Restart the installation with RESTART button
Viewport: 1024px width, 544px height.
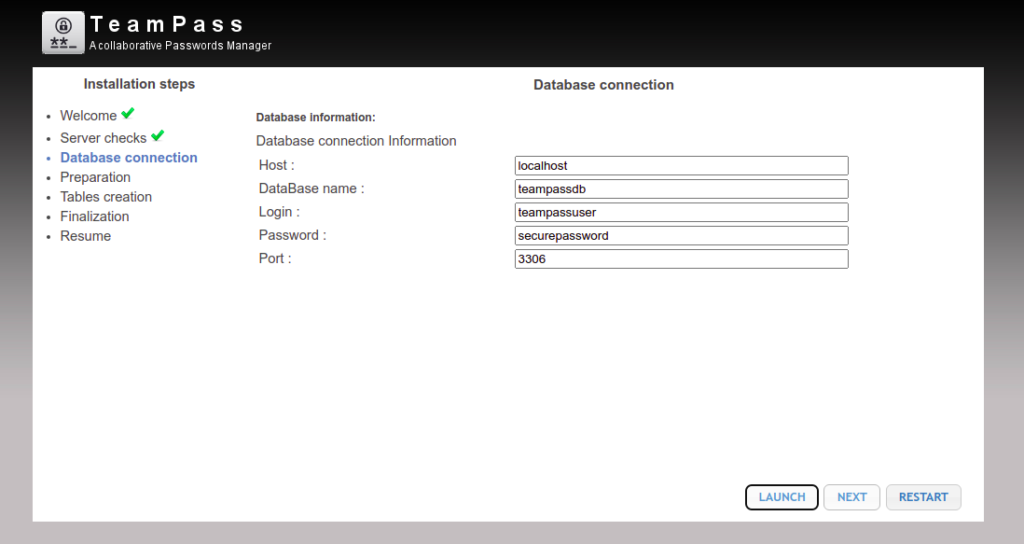click(x=923, y=497)
